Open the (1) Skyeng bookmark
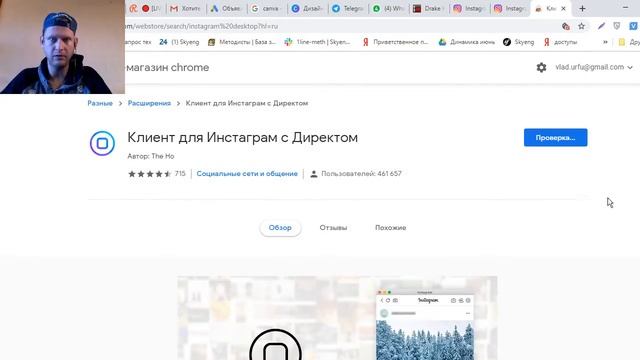640x360 pixels. (179, 42)
